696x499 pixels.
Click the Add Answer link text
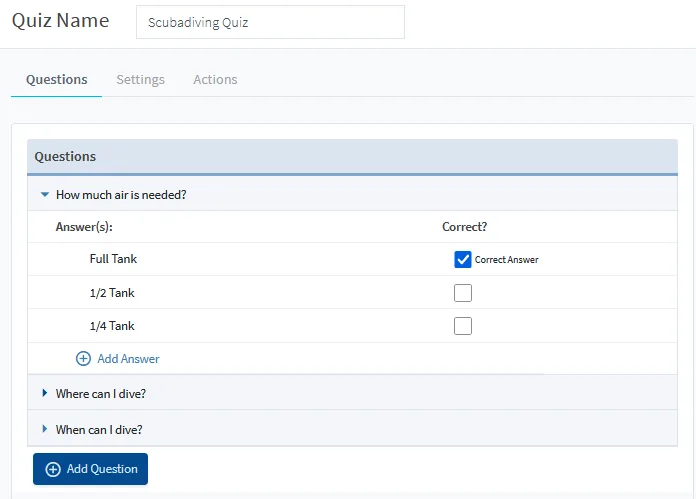click(x=128, y=359)
